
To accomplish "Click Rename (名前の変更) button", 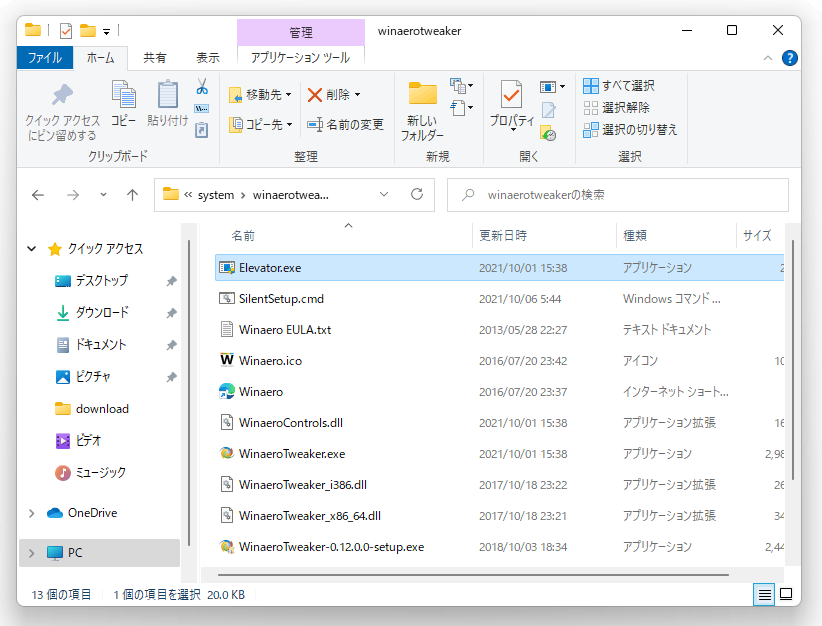I will [x=345, y=124].
